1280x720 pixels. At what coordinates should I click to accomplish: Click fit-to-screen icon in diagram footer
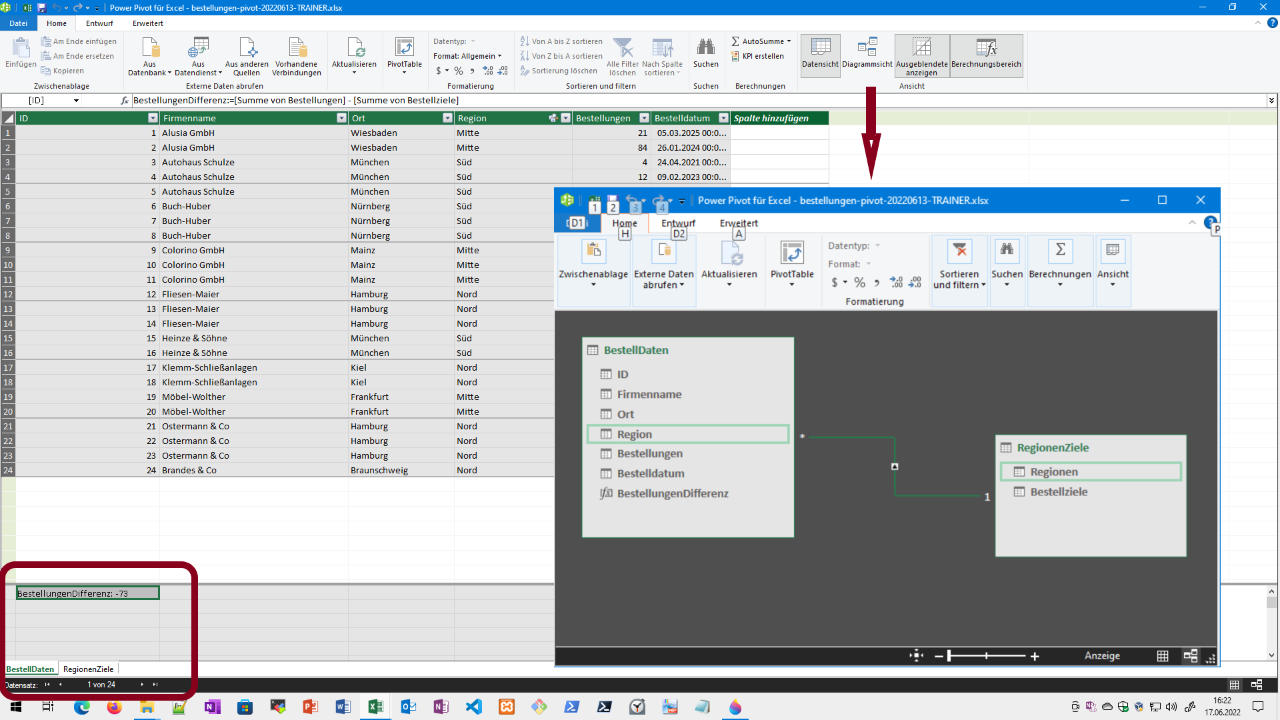pyautogui.click(x=916, y=656)
